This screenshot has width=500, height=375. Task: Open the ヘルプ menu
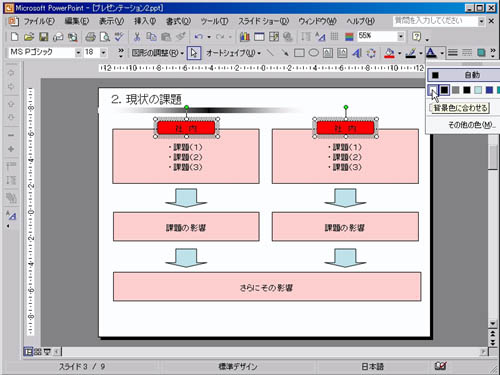pos(360,21)
